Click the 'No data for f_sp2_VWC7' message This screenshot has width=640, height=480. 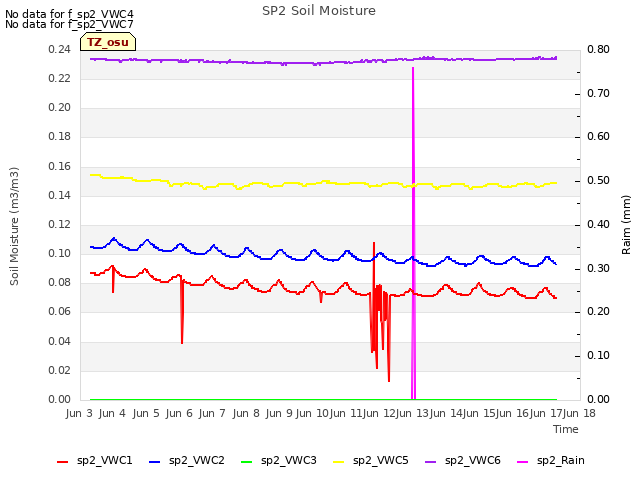pyautogui.click(x=69, y=24)
